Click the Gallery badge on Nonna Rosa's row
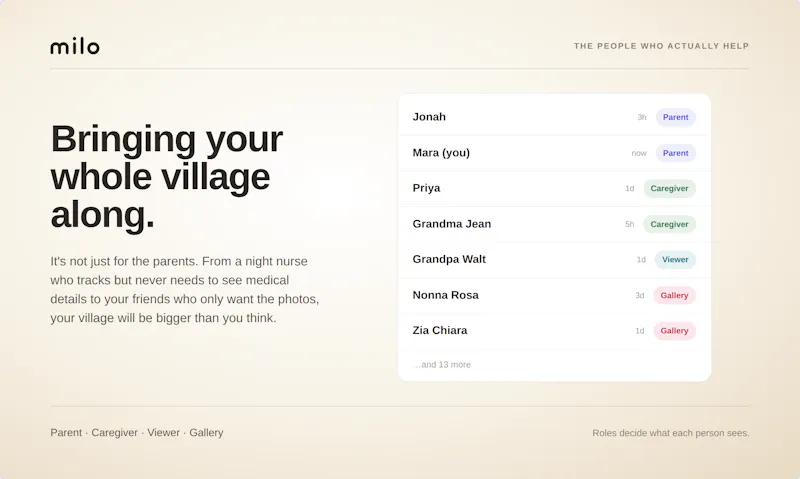 pos(674,295)
